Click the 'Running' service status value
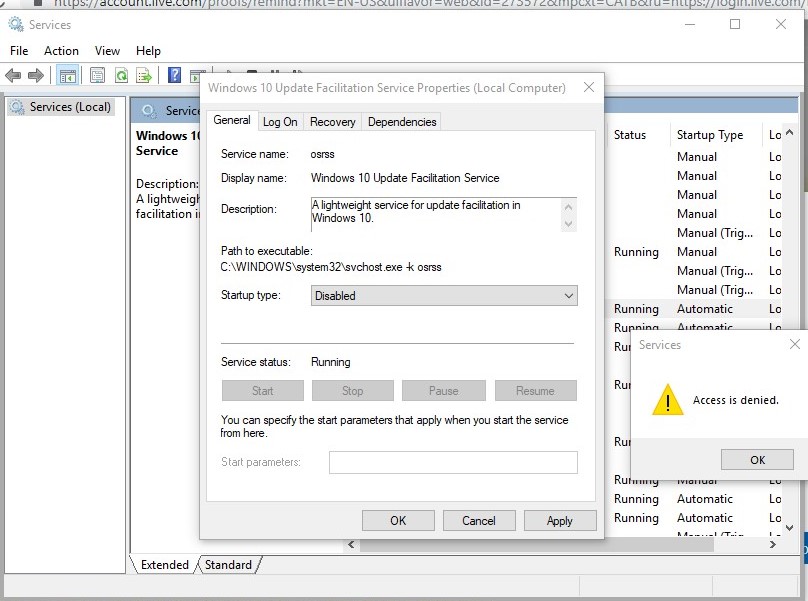 (330, 362)
